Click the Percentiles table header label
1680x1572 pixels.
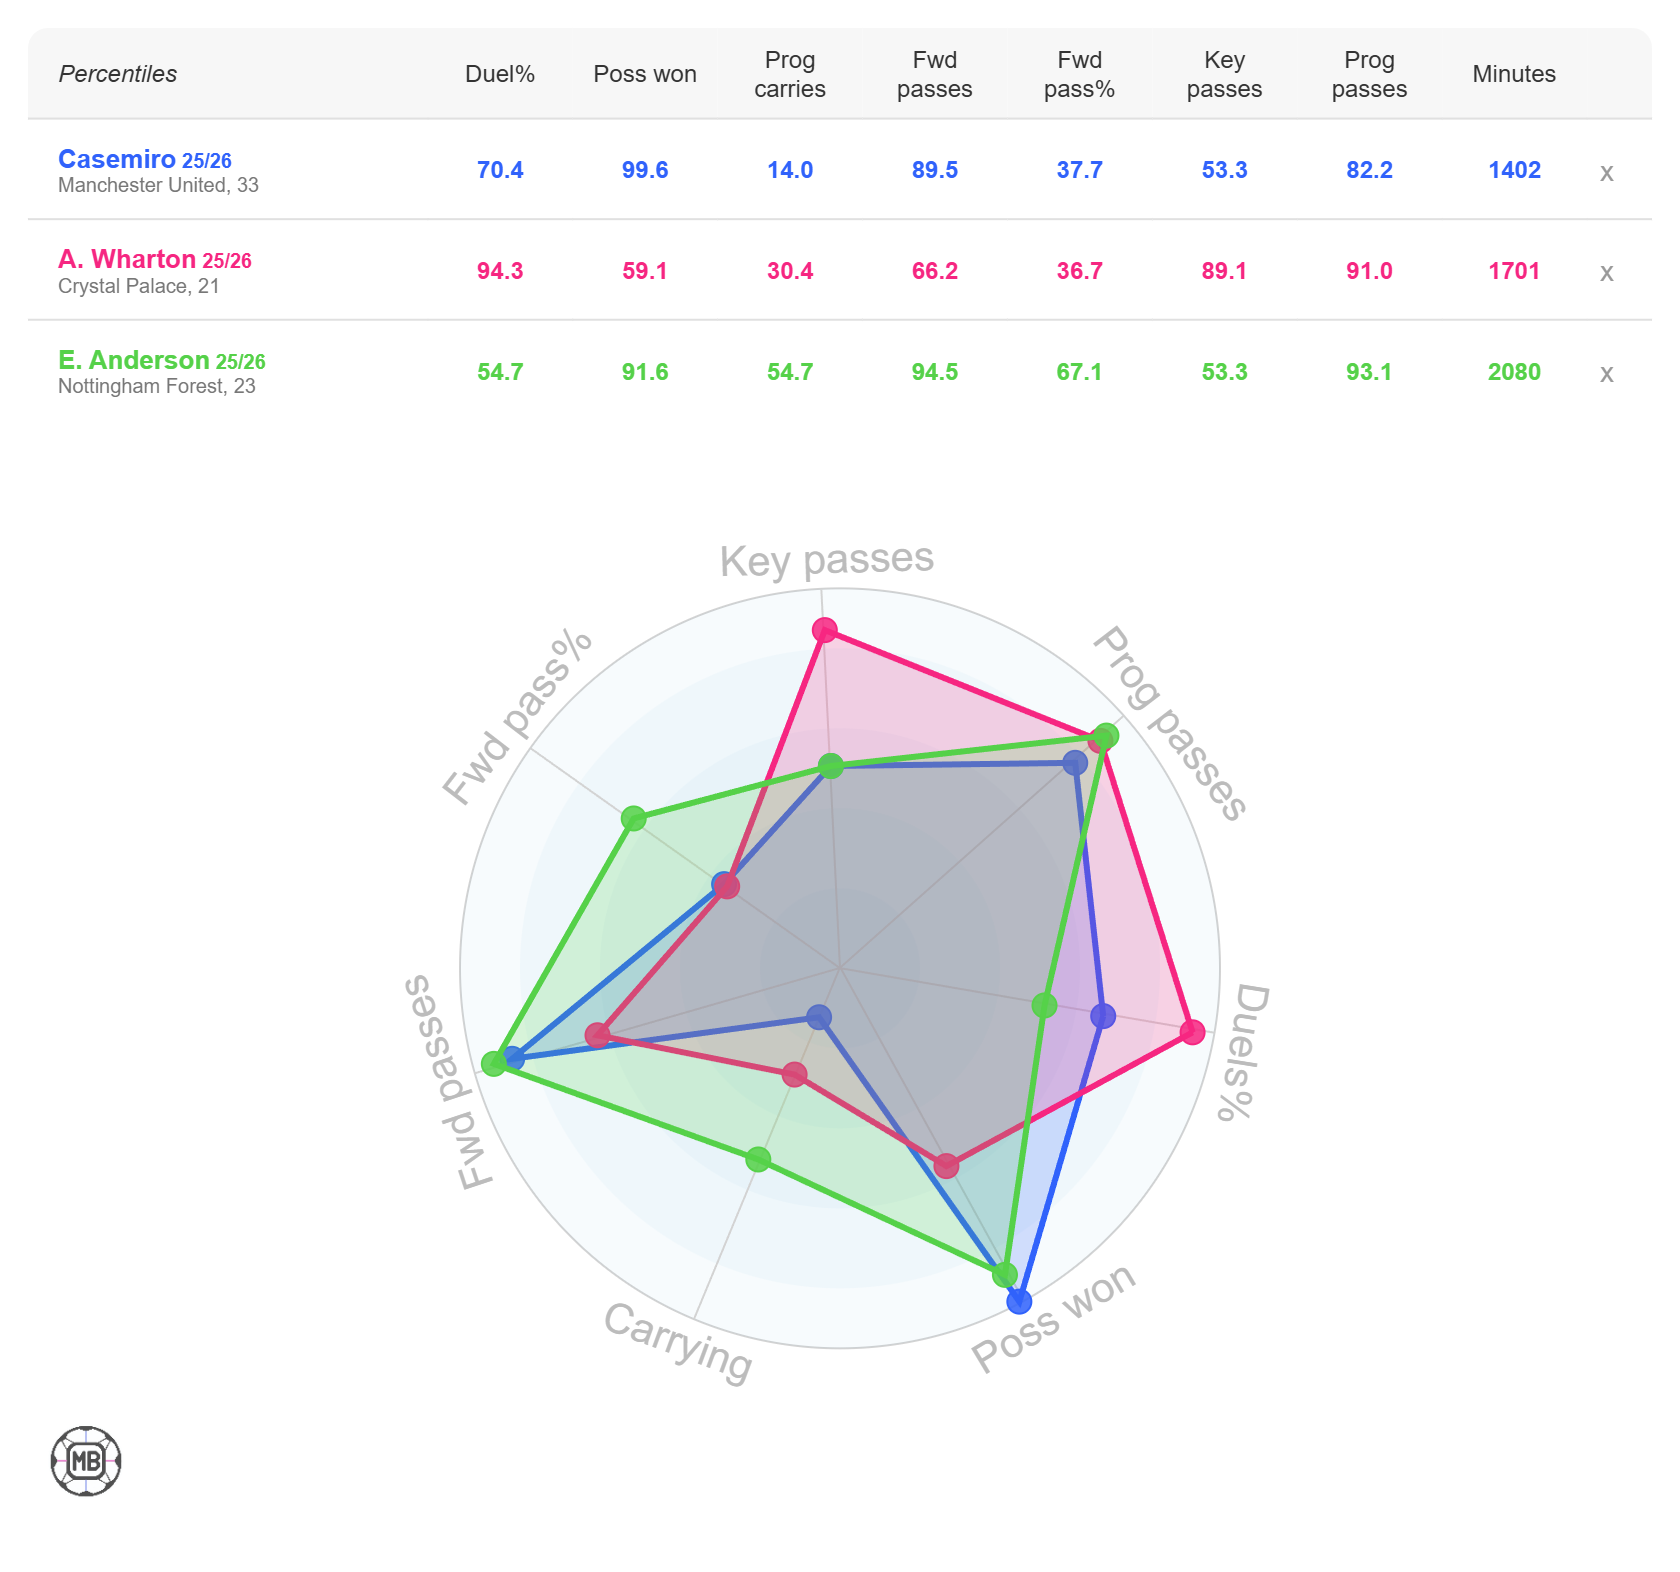[118, 74]
